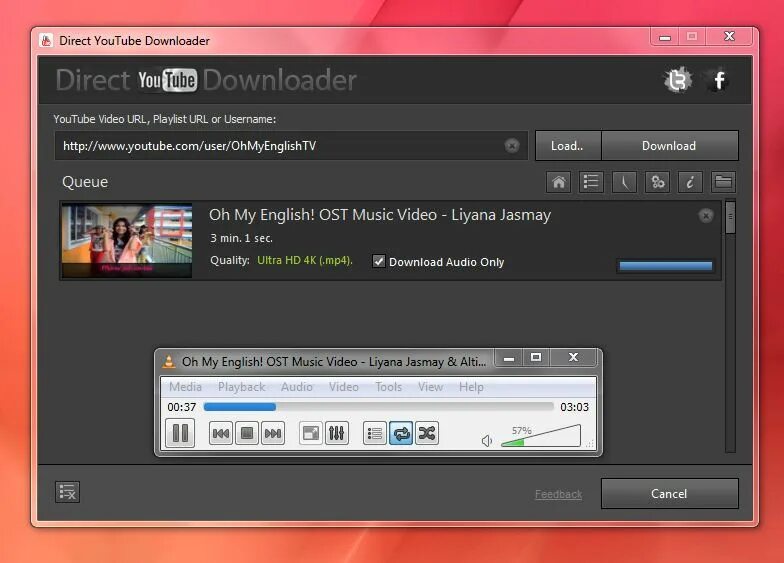
Task: Click the Load.. button
Action: coord(568,146)
